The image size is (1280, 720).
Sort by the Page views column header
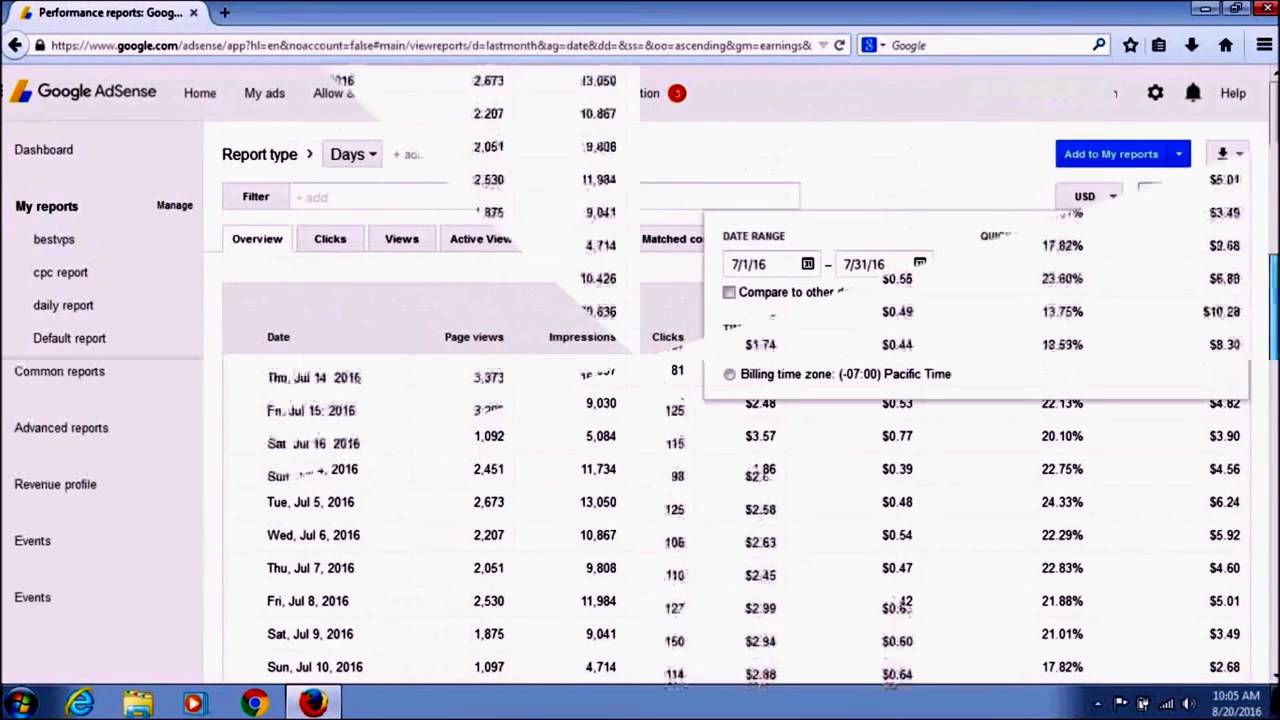pos(473,337)
